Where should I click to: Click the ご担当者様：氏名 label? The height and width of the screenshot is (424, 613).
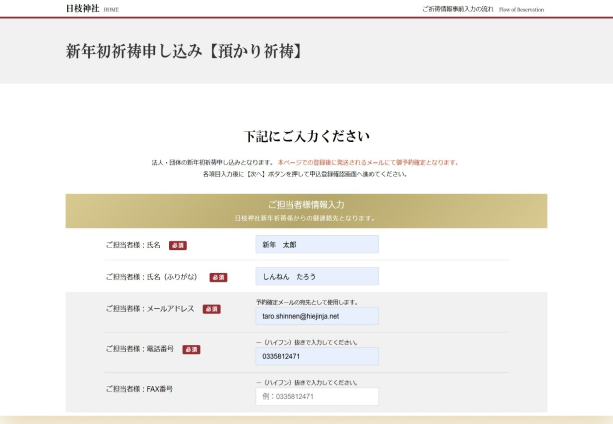coord(133,245)
